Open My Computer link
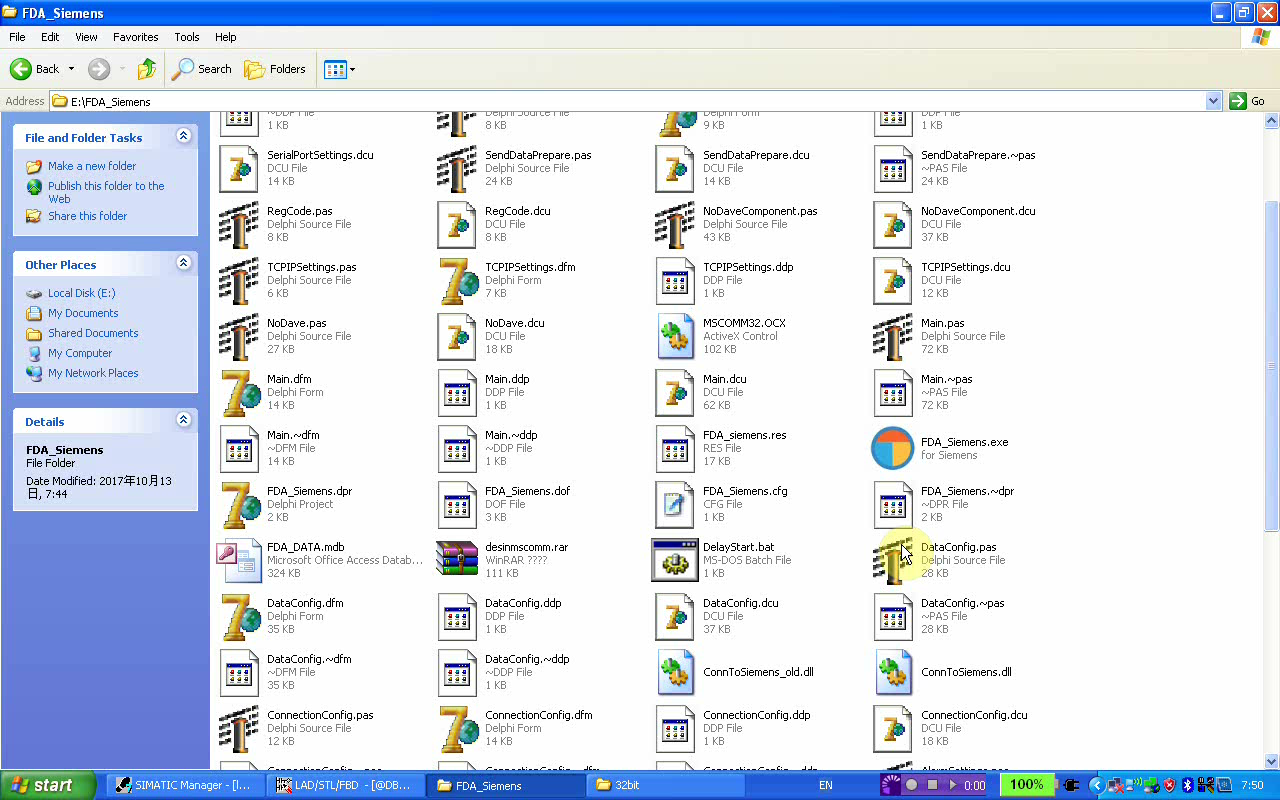 [x=80, y=353]
